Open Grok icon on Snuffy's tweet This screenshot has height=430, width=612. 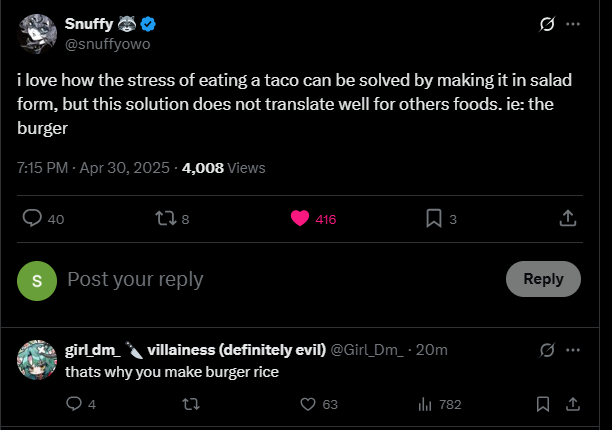click(x=547, y=24)
